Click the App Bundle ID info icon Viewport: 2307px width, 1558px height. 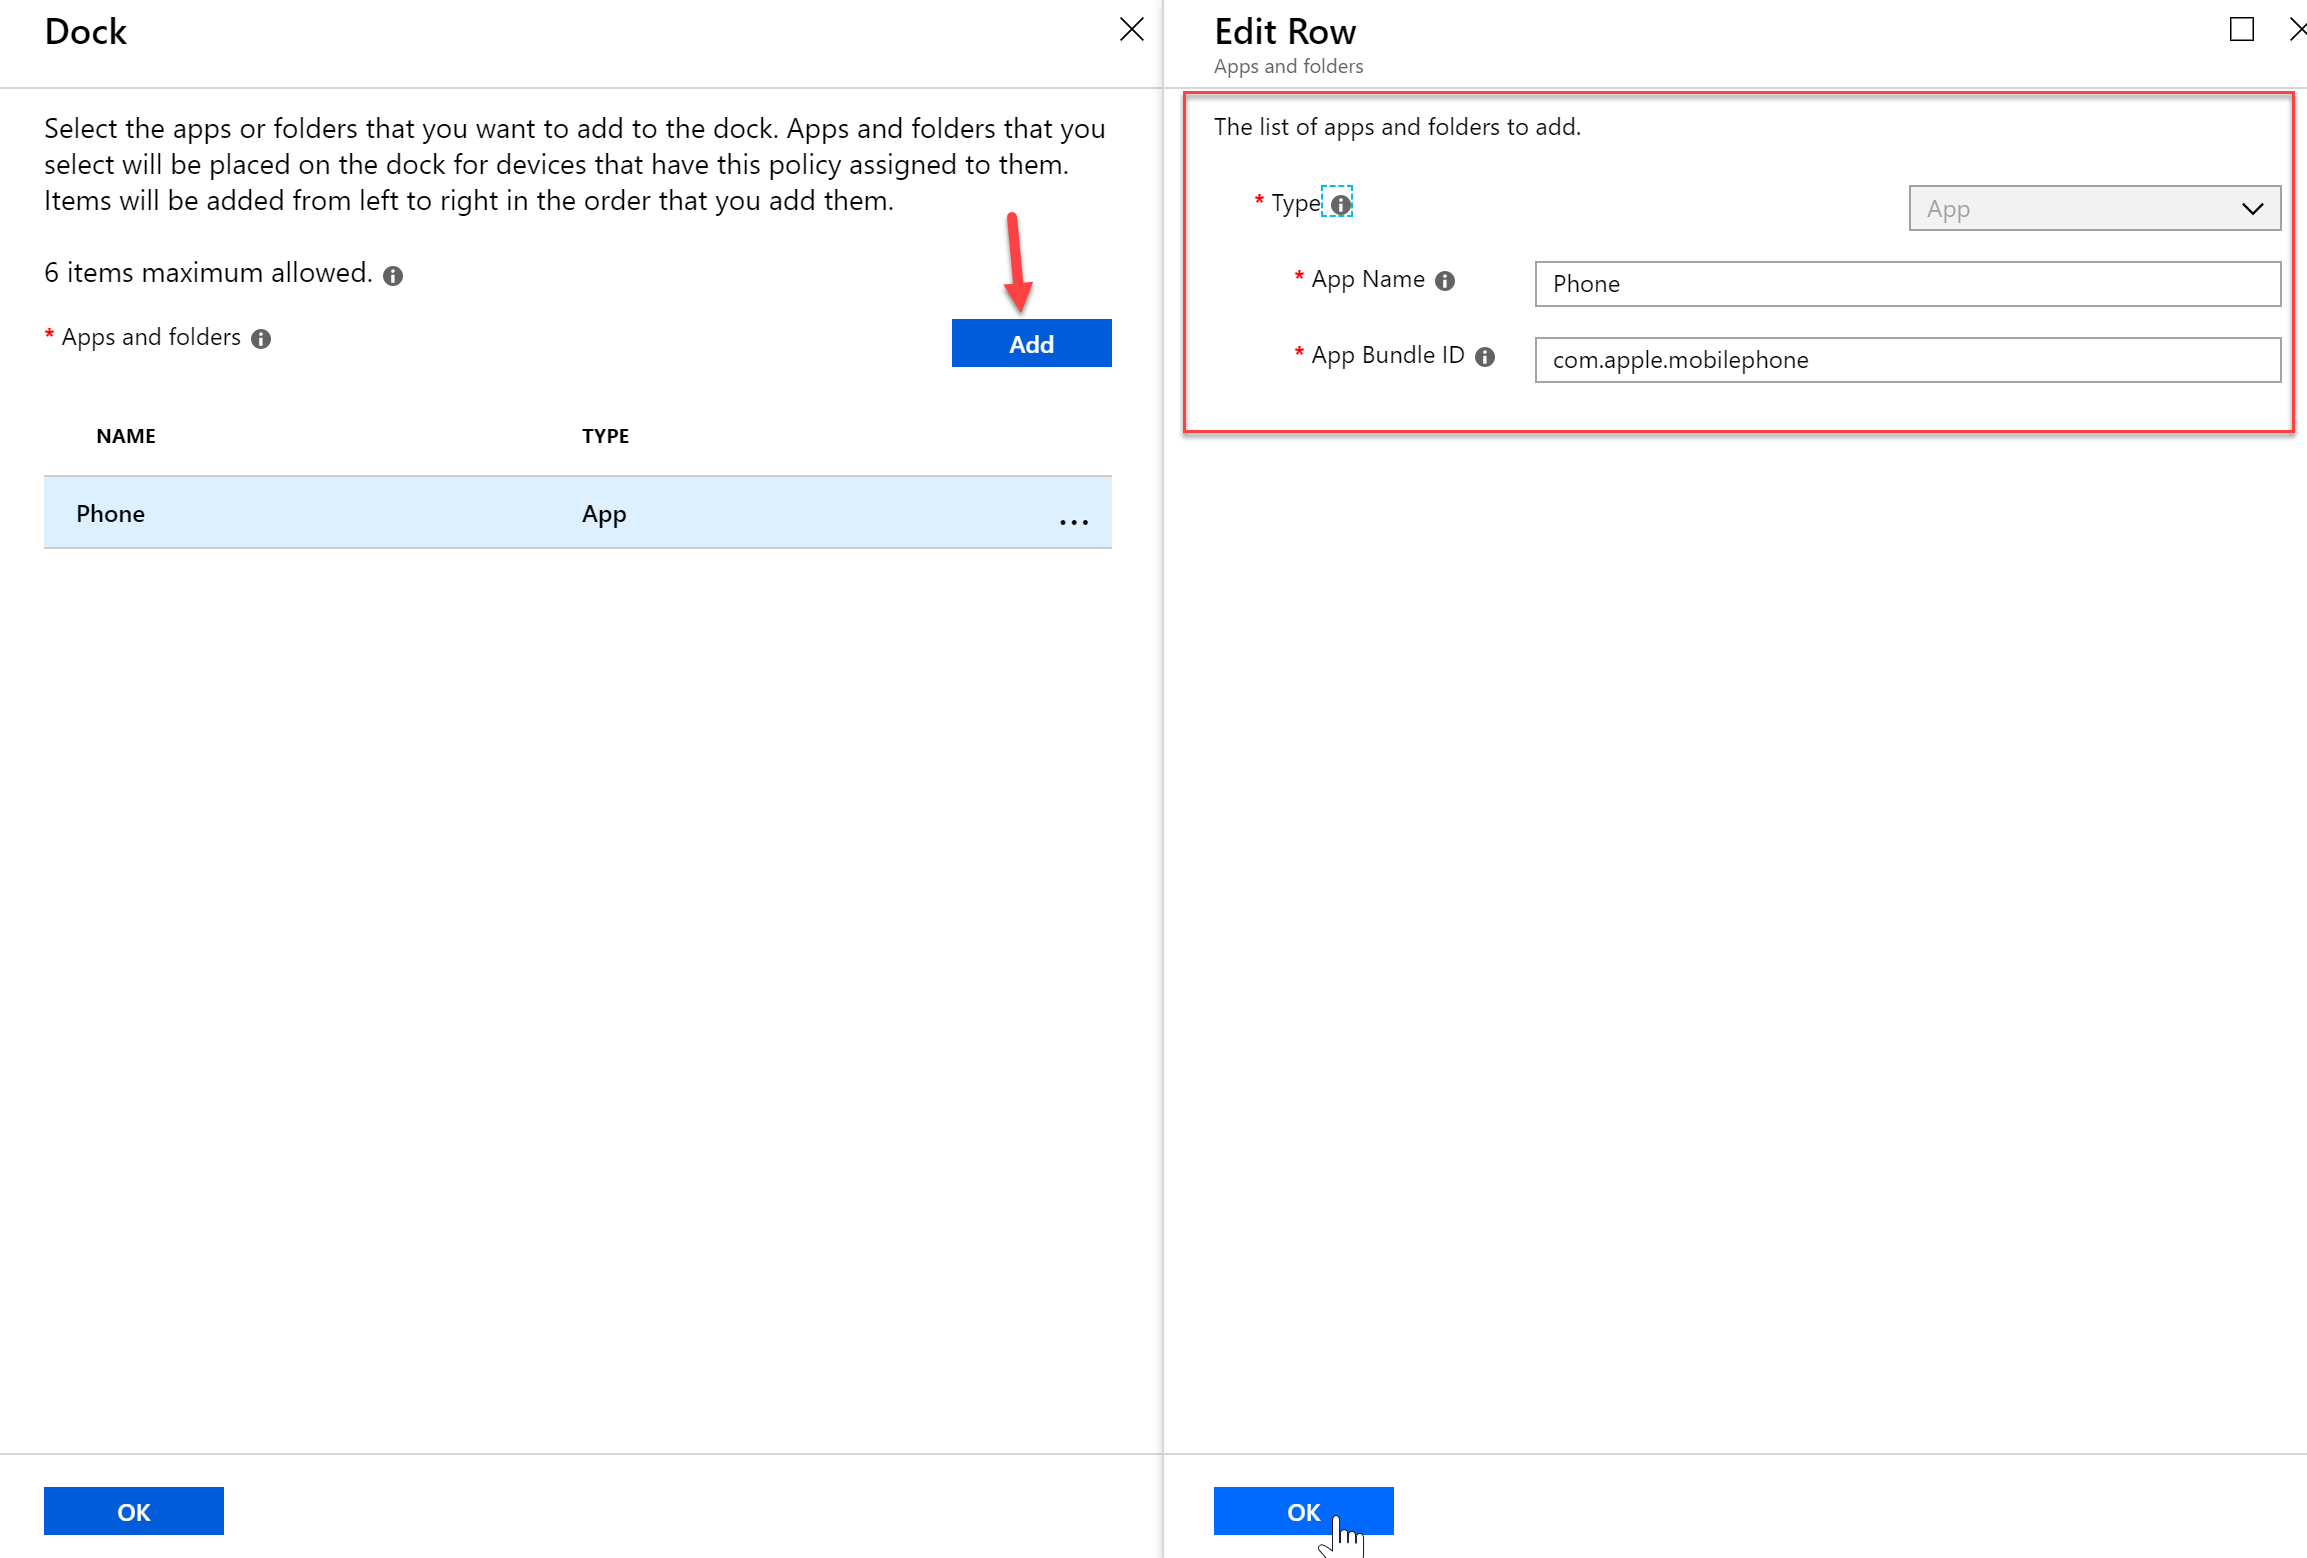pyautogui.click(x=1484, y=357)
